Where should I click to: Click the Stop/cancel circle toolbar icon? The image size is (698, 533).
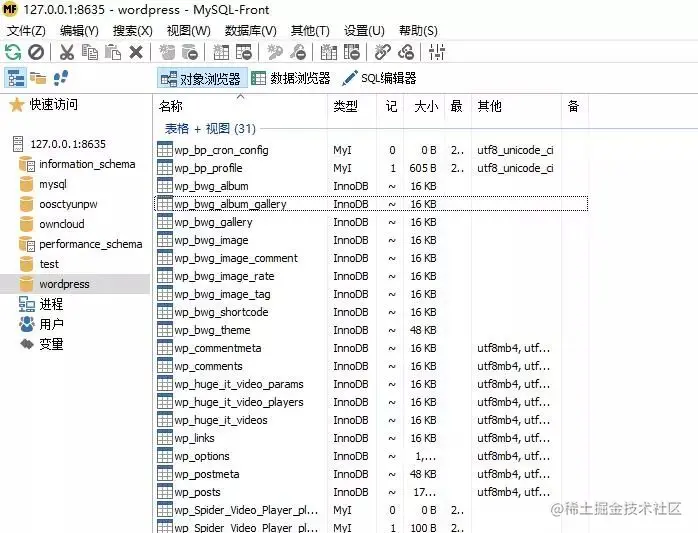coord(36,52)
